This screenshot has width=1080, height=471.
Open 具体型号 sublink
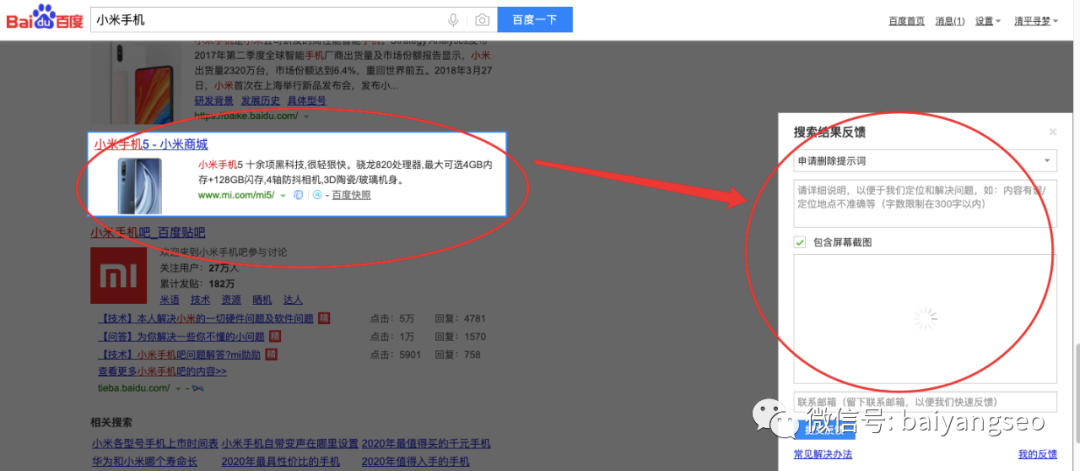307,101
